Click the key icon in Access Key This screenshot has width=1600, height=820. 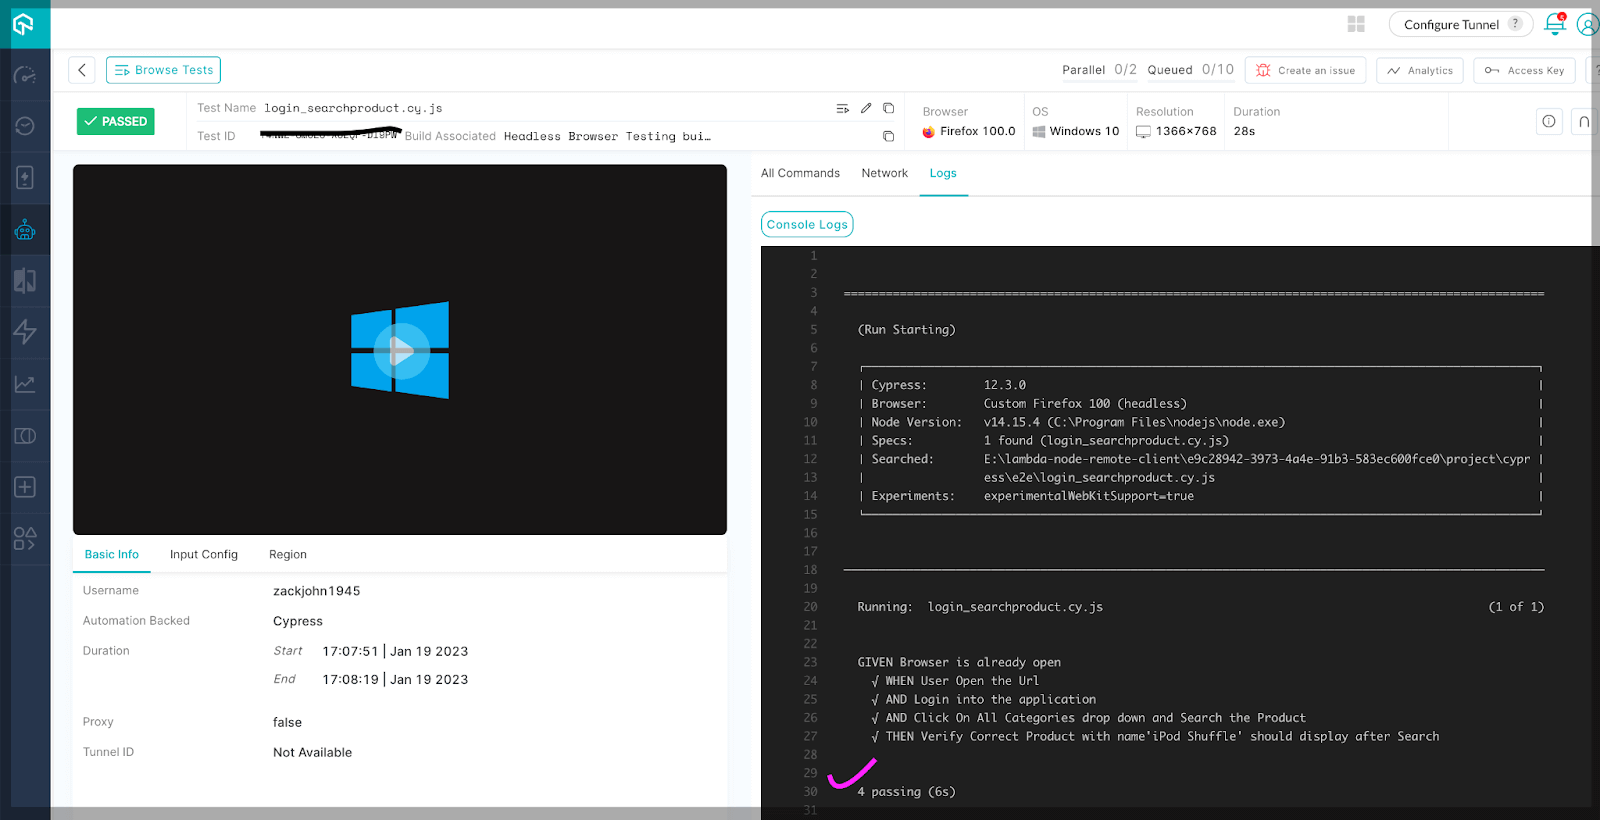[1492, 70]
